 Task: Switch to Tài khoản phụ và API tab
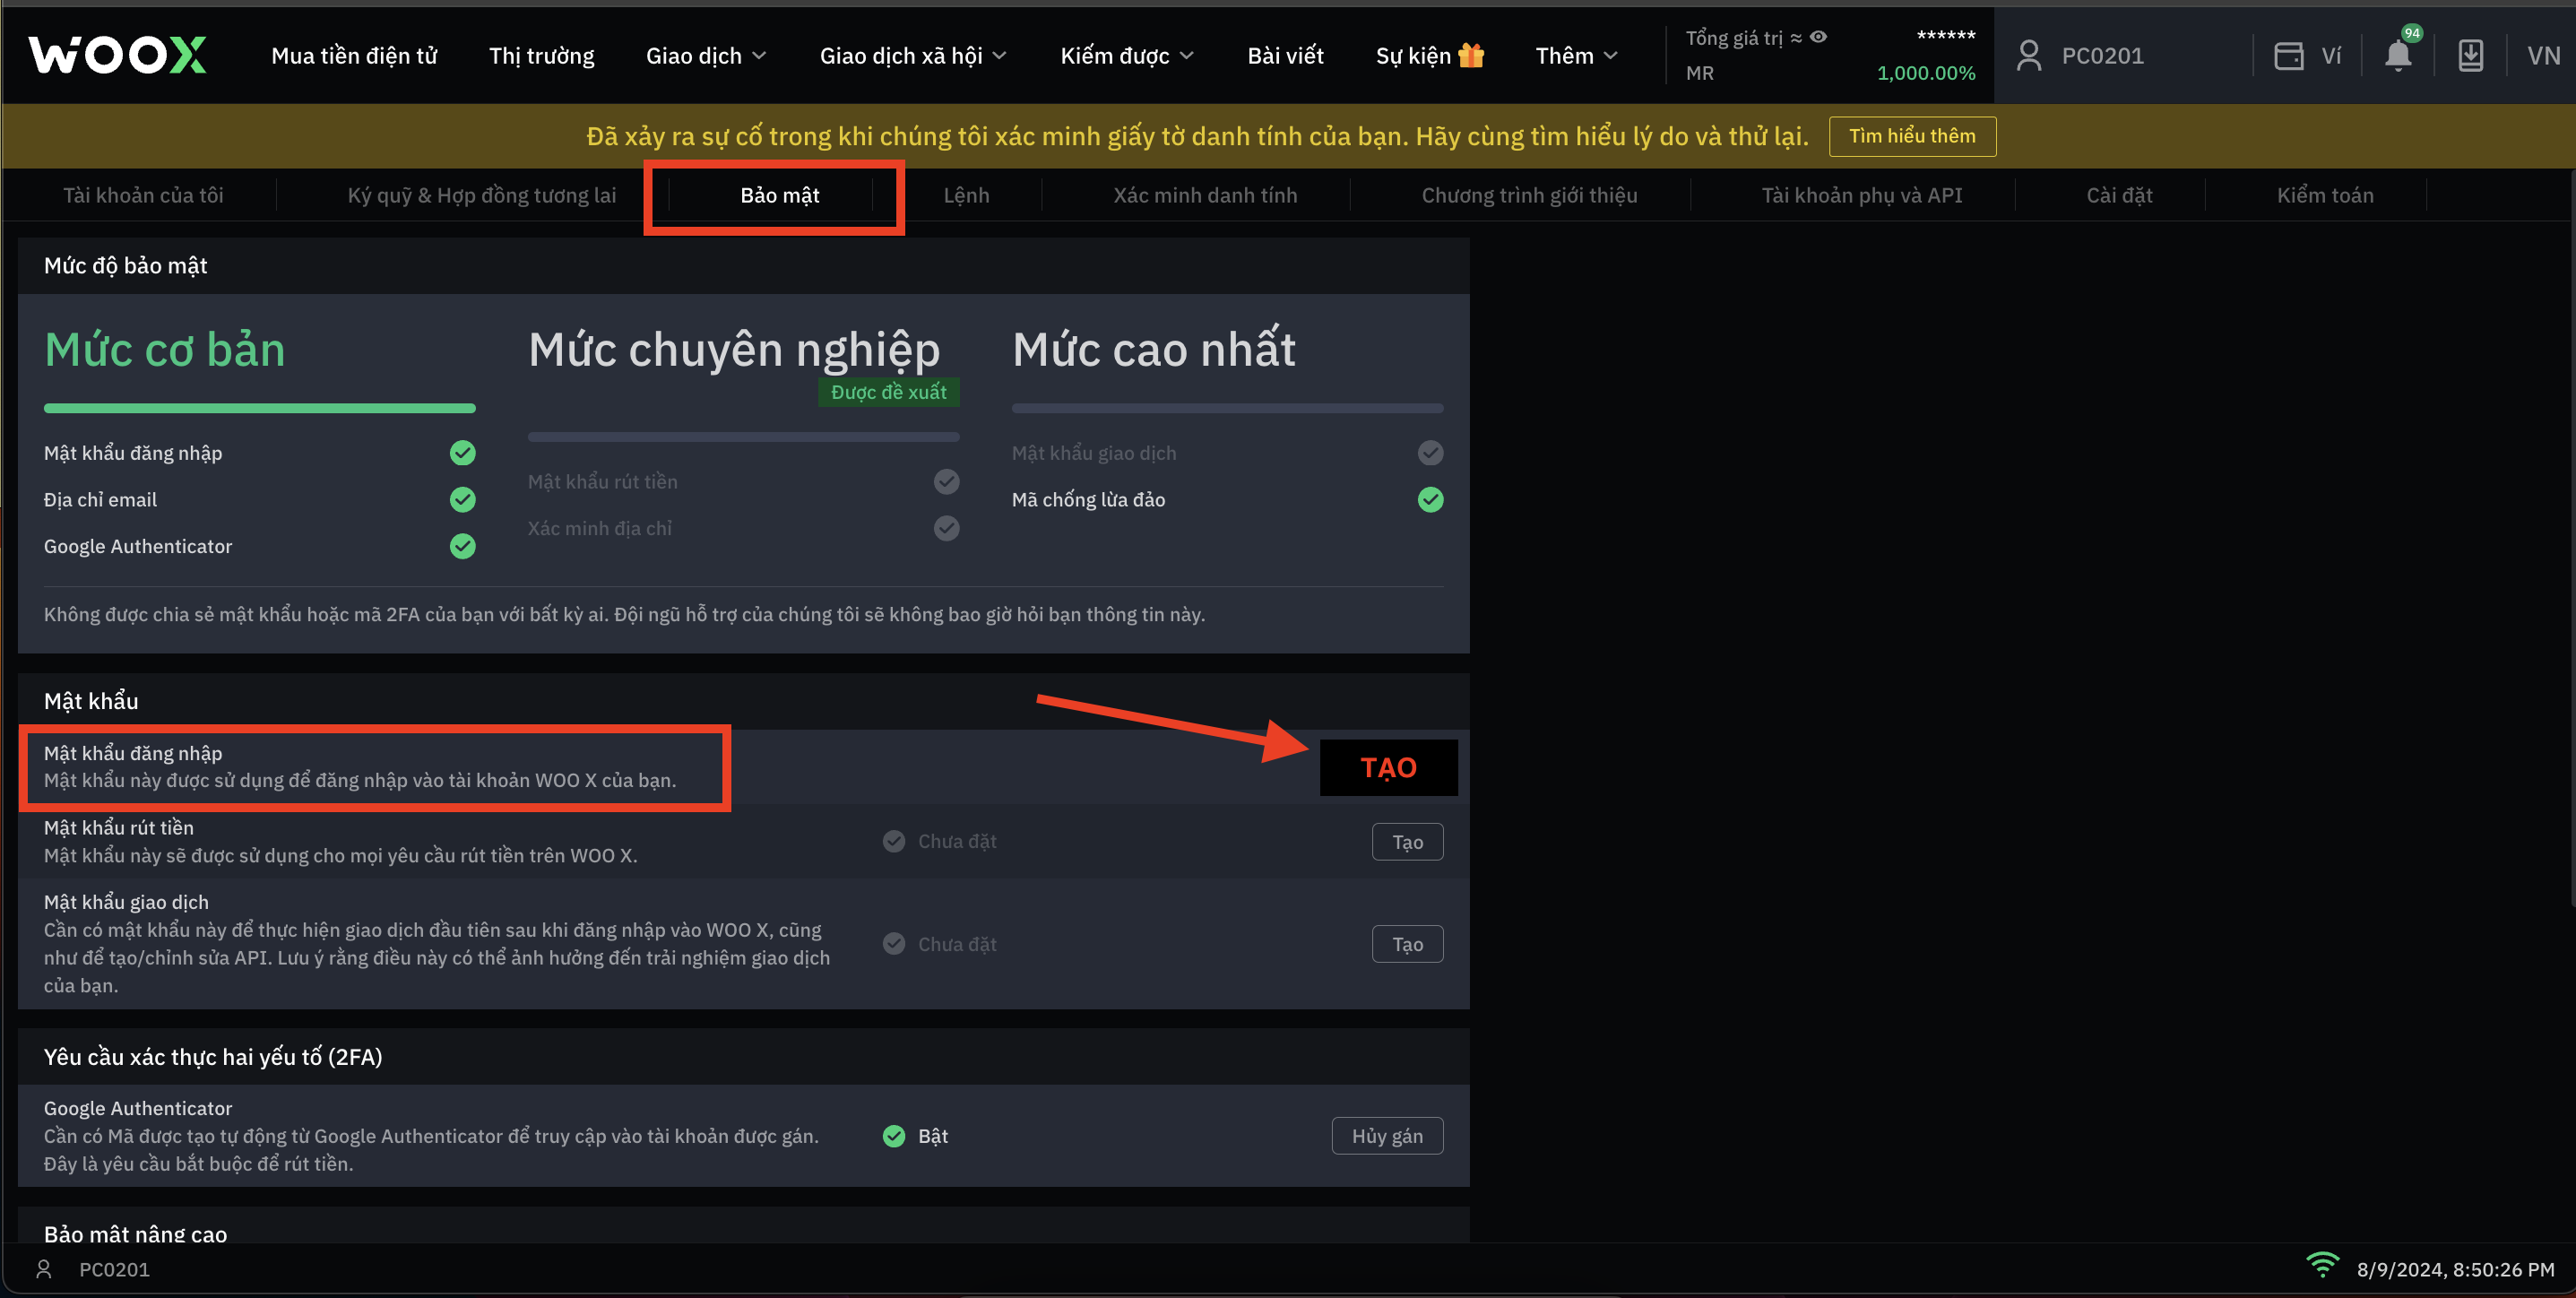1861,195
